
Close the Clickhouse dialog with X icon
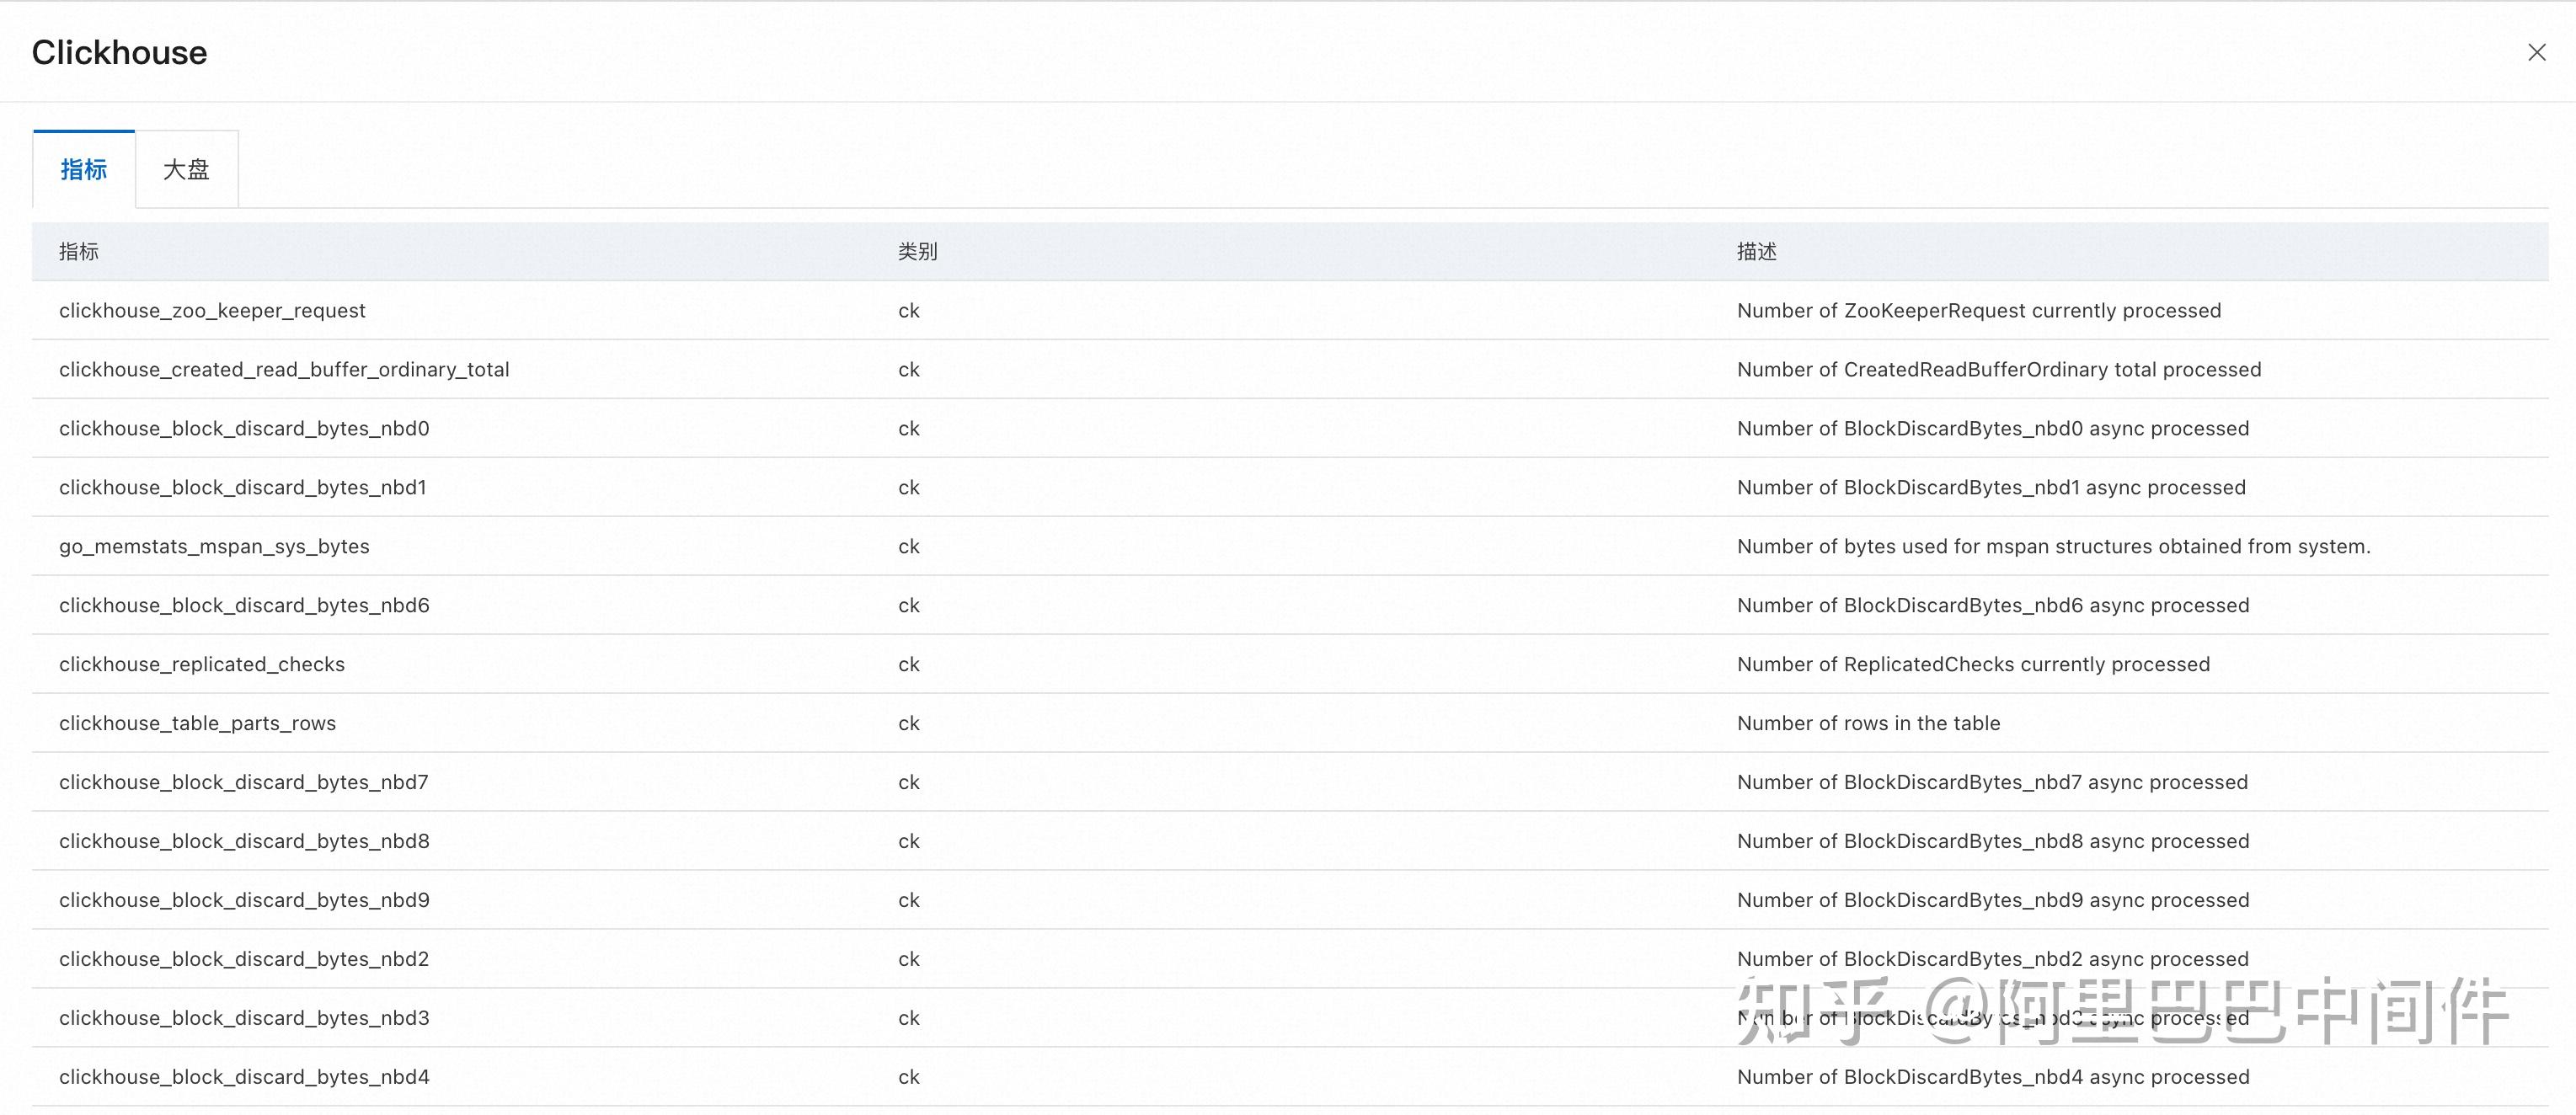2536,52
